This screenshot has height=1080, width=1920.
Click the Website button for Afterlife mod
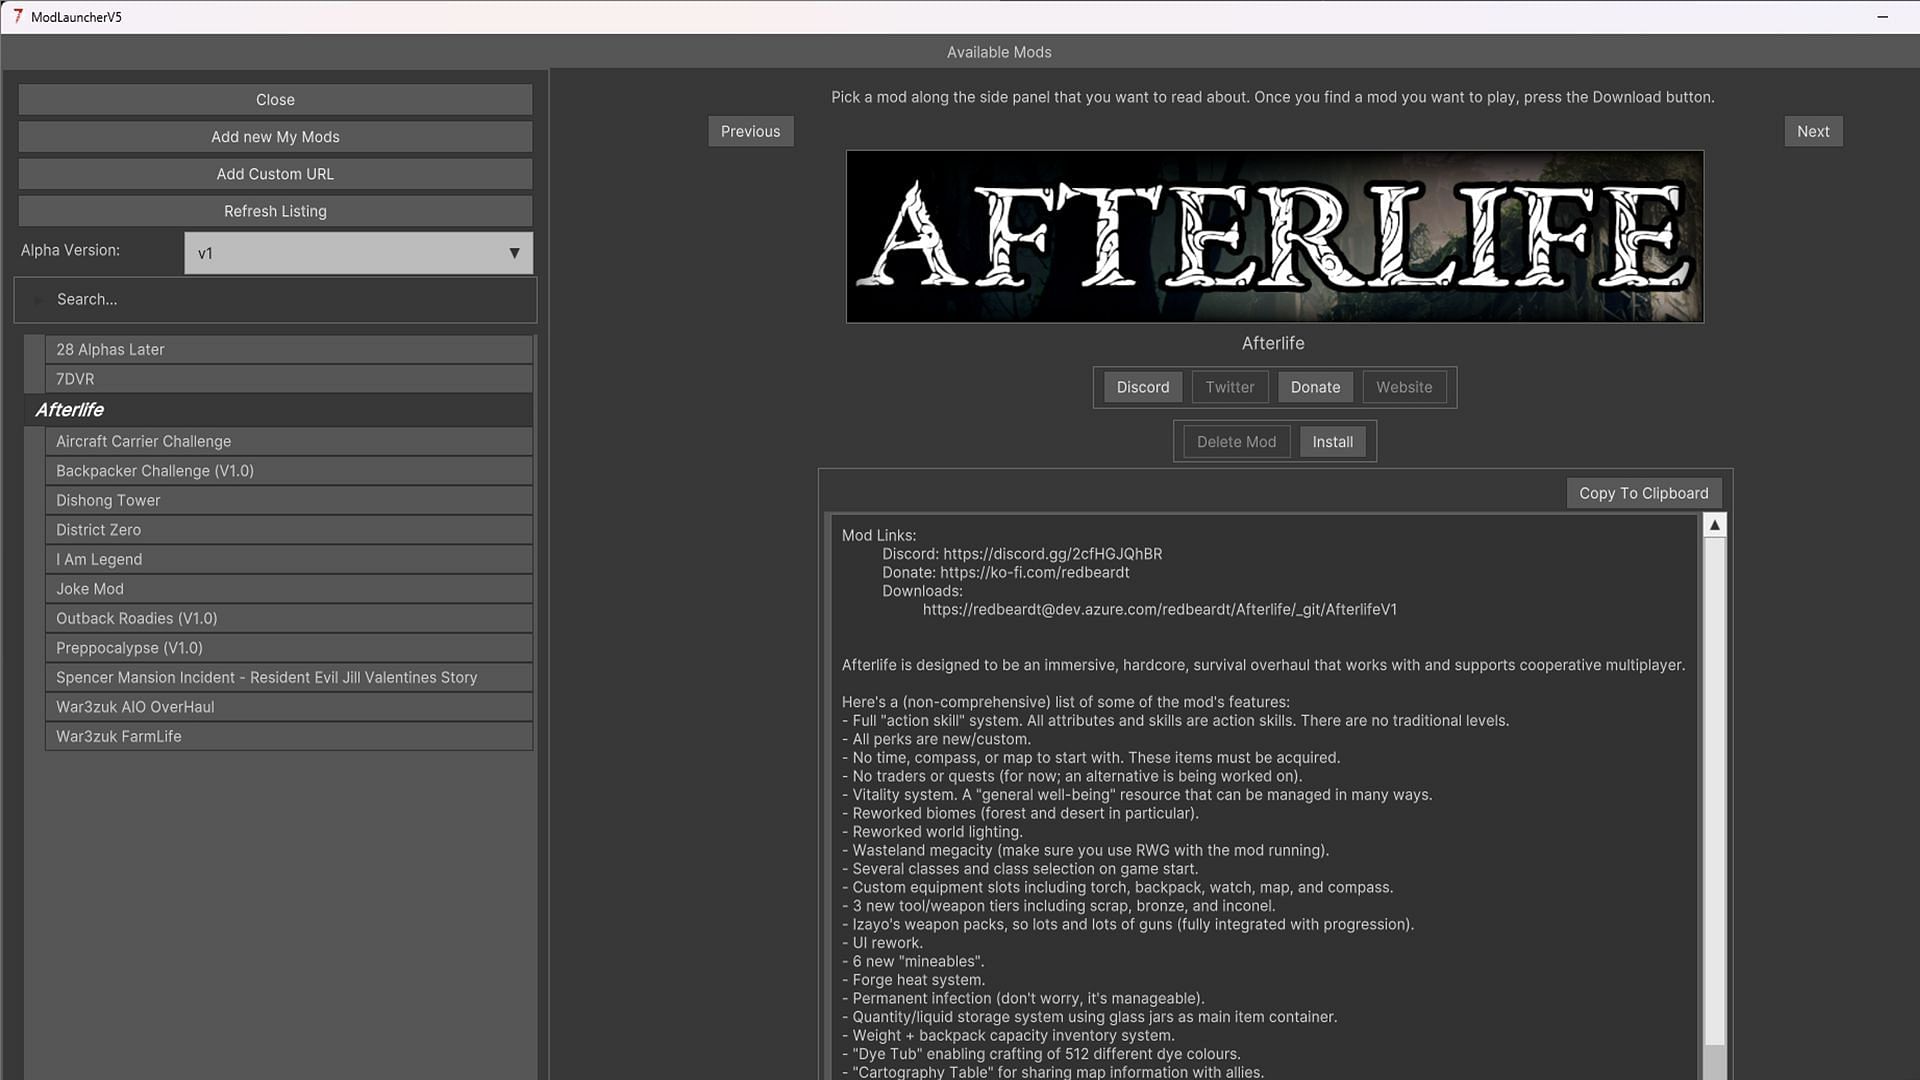1404,386
